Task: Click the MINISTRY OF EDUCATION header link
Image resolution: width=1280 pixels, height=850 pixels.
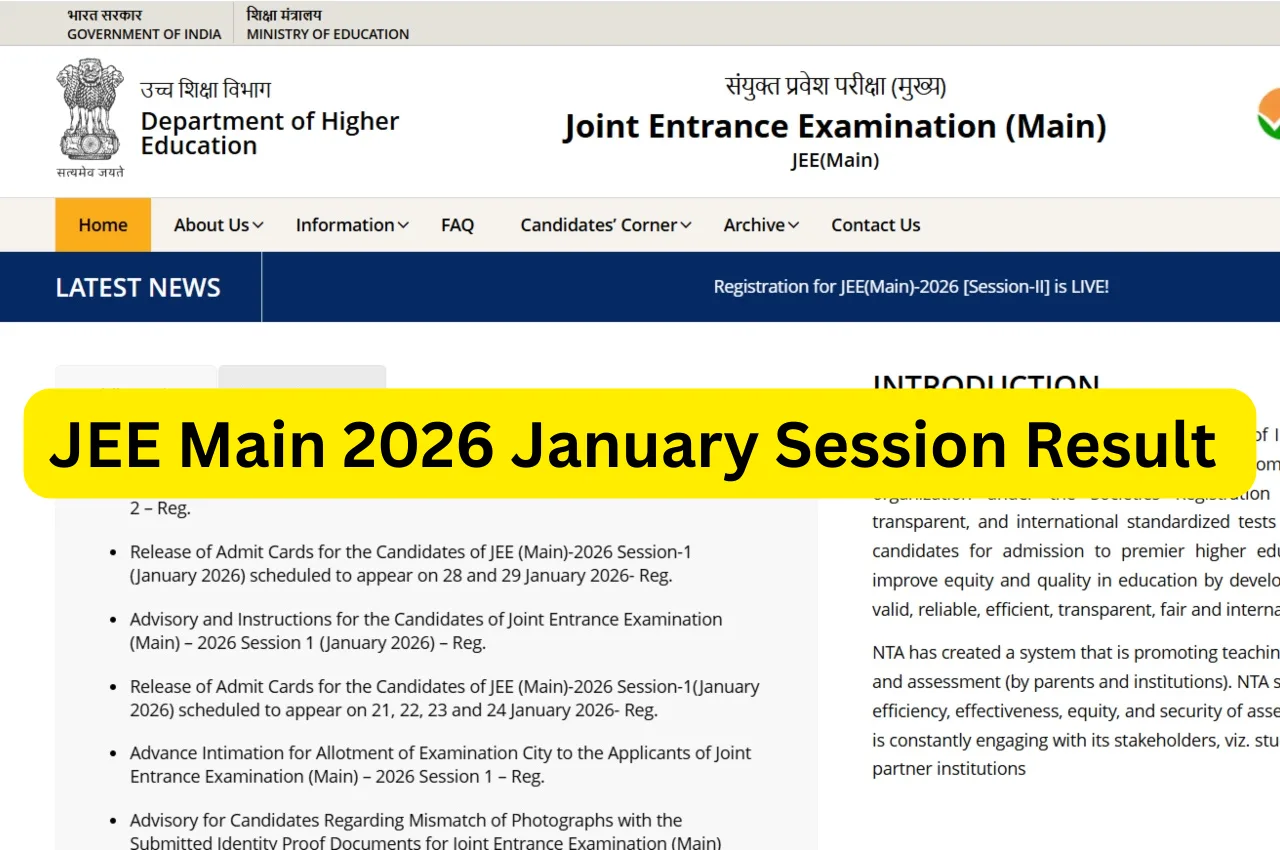Action: 327,24
